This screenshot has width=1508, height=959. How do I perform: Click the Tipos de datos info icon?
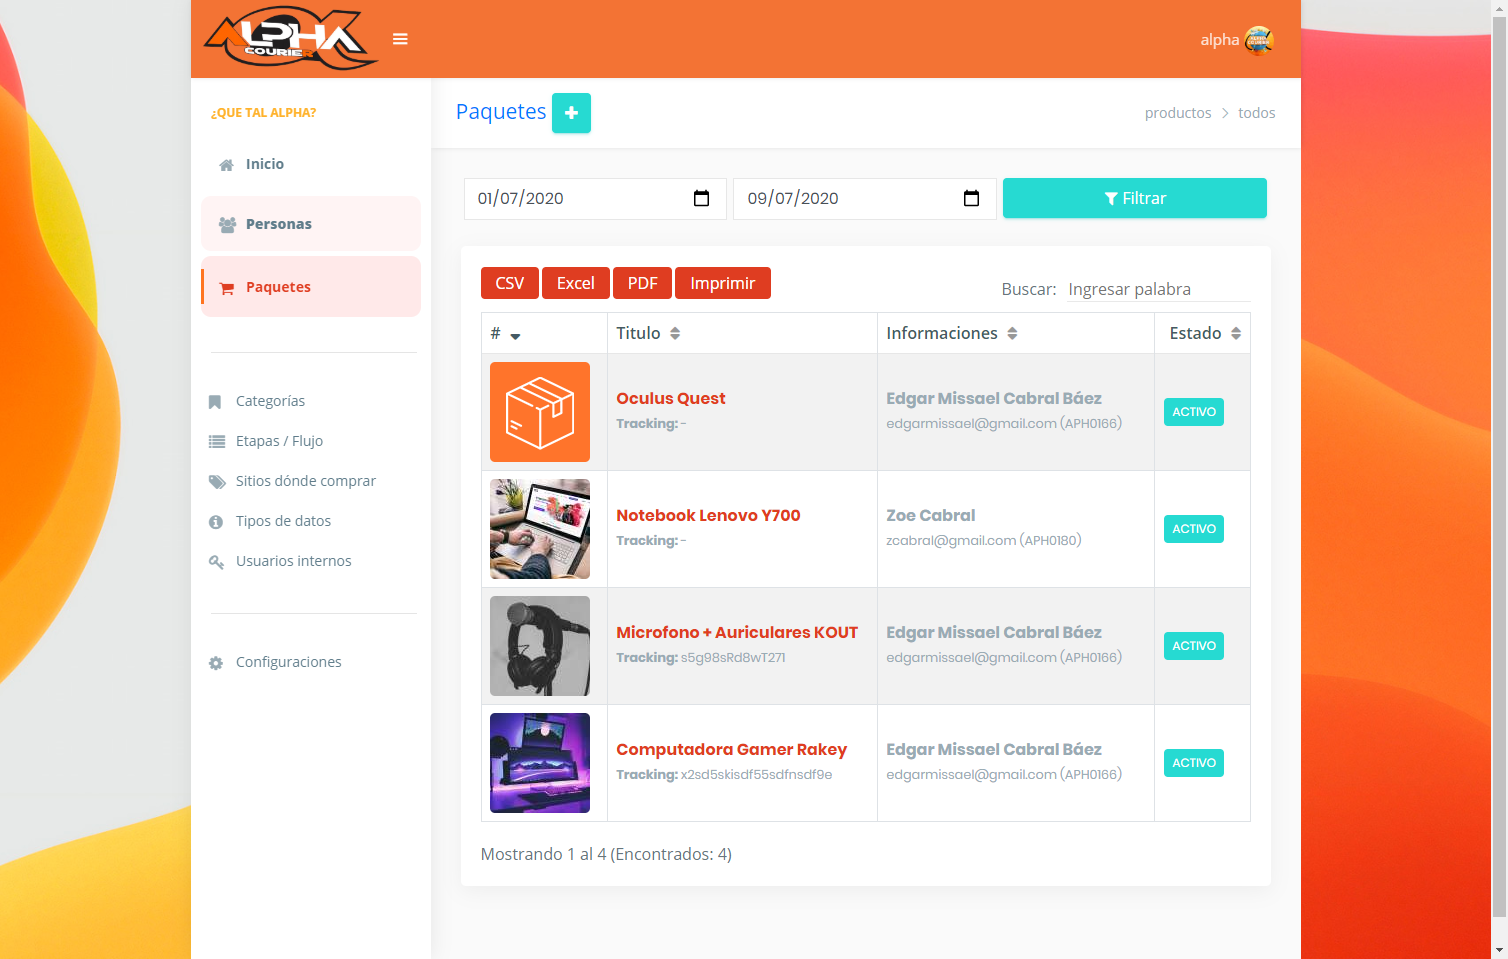215,522
